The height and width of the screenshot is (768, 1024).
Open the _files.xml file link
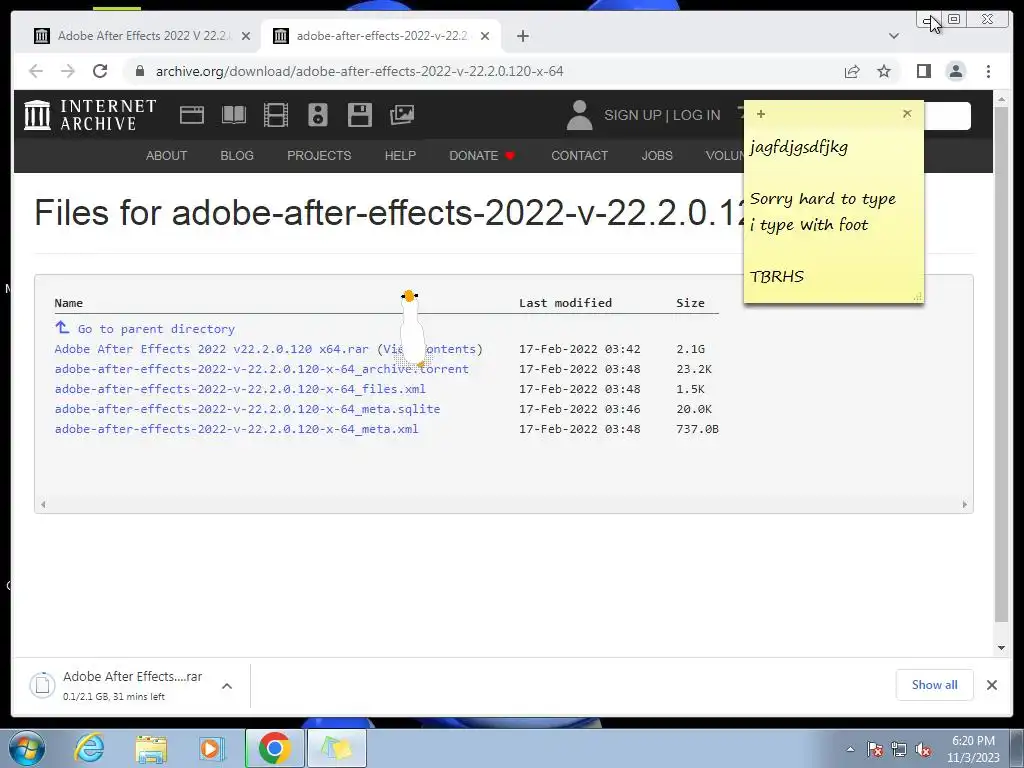(x=240, y=389)
